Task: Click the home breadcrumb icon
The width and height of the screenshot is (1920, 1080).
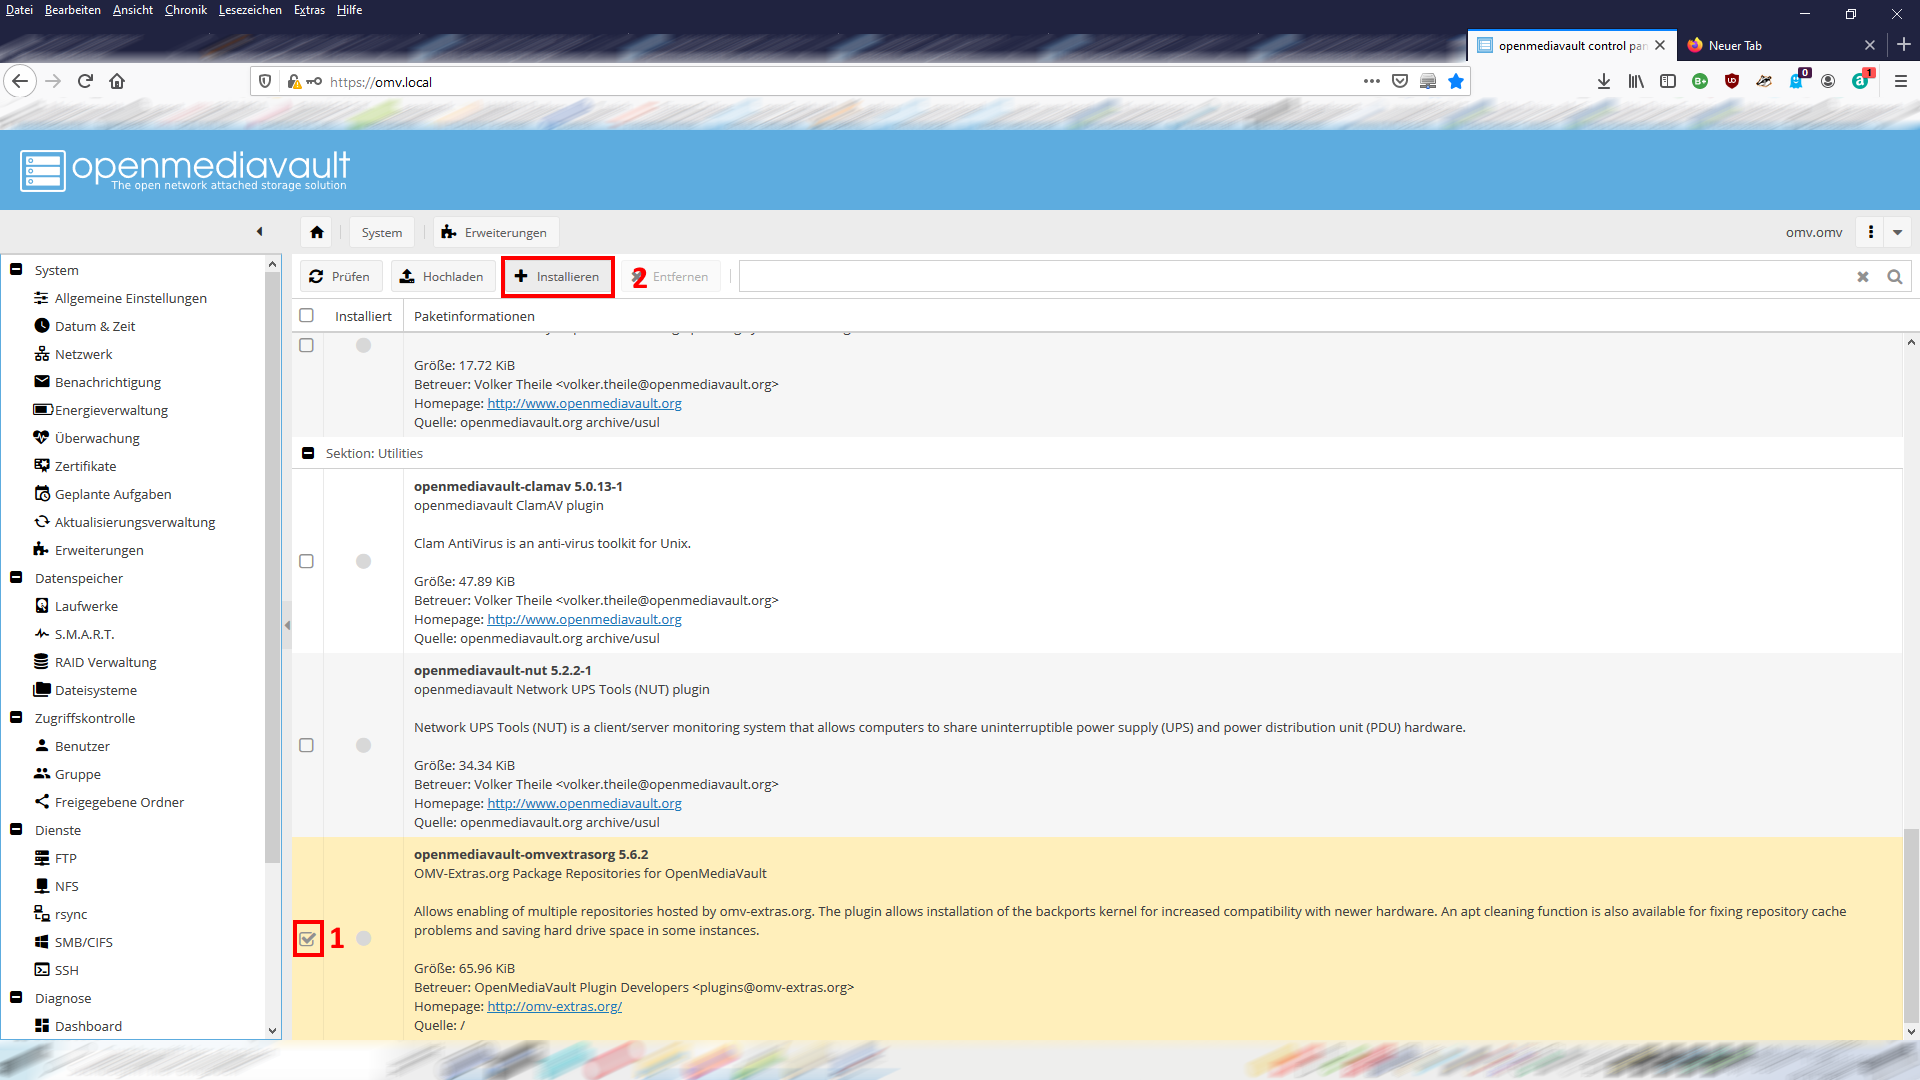Action: 317,232
